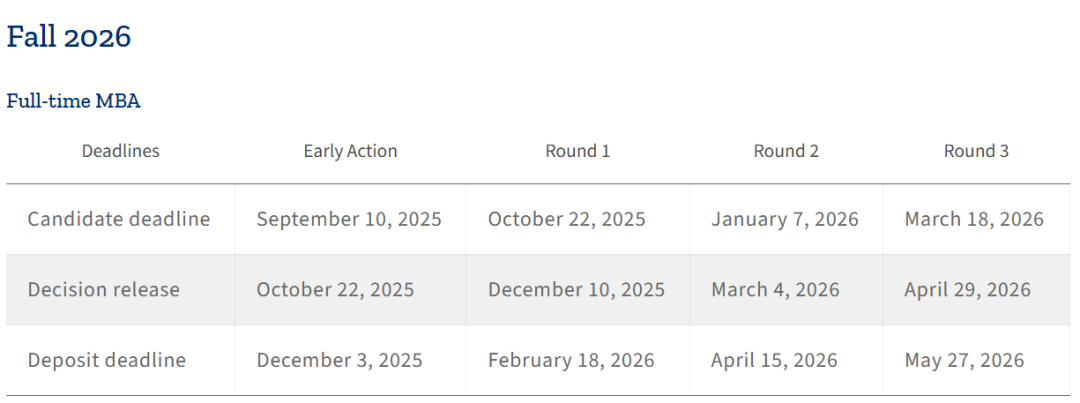Viewport: 1080px width, 403px height.
Task: Select the February 18, 2026 cell
Action: click(571, 360)
